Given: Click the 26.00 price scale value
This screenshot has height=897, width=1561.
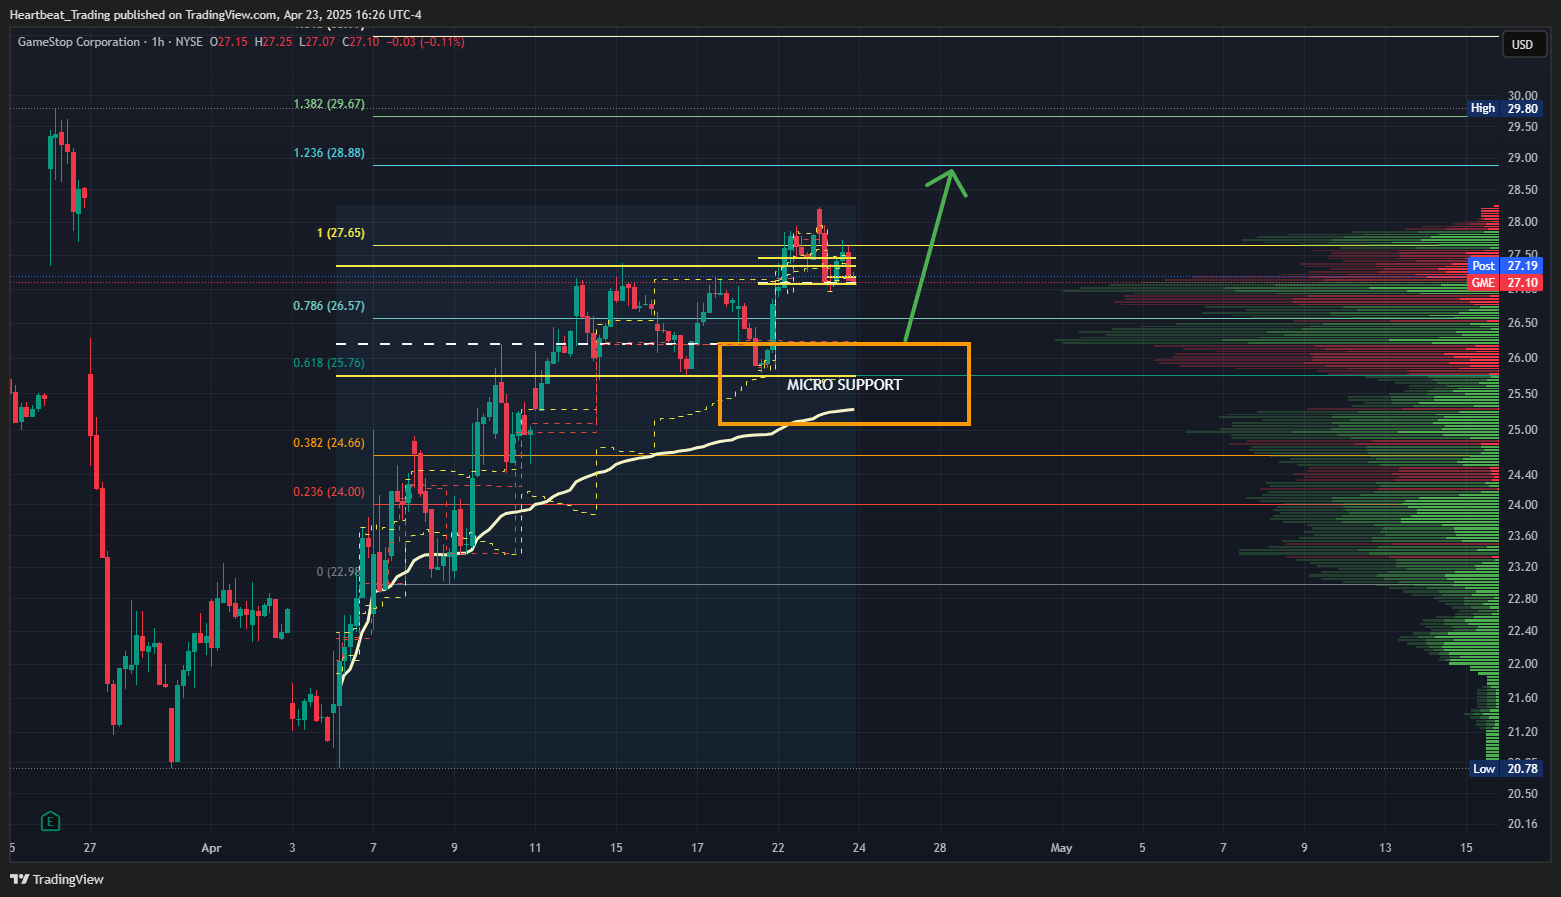Looking at the screenshot, I should tap(1522, 358).
